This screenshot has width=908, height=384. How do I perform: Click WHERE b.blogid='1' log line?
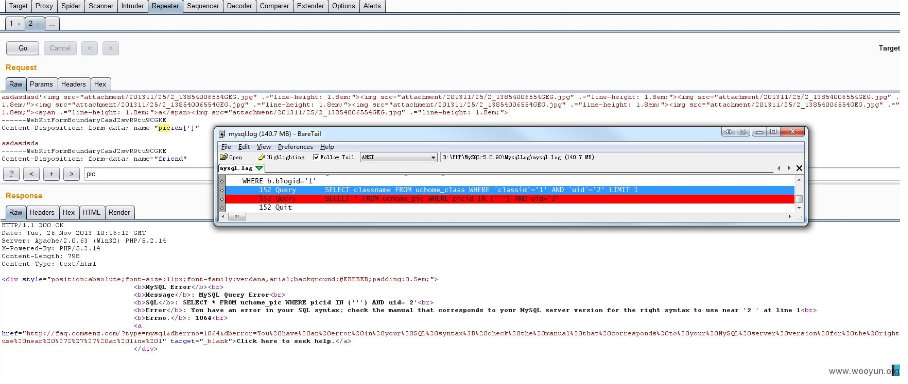[279, 181]
